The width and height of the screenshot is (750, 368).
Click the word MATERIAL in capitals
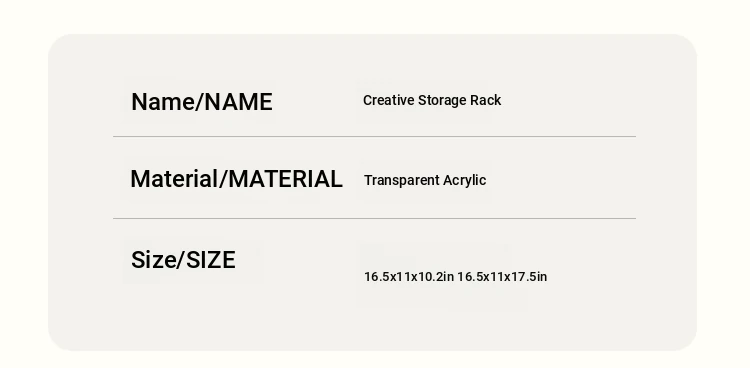[286, 179]
